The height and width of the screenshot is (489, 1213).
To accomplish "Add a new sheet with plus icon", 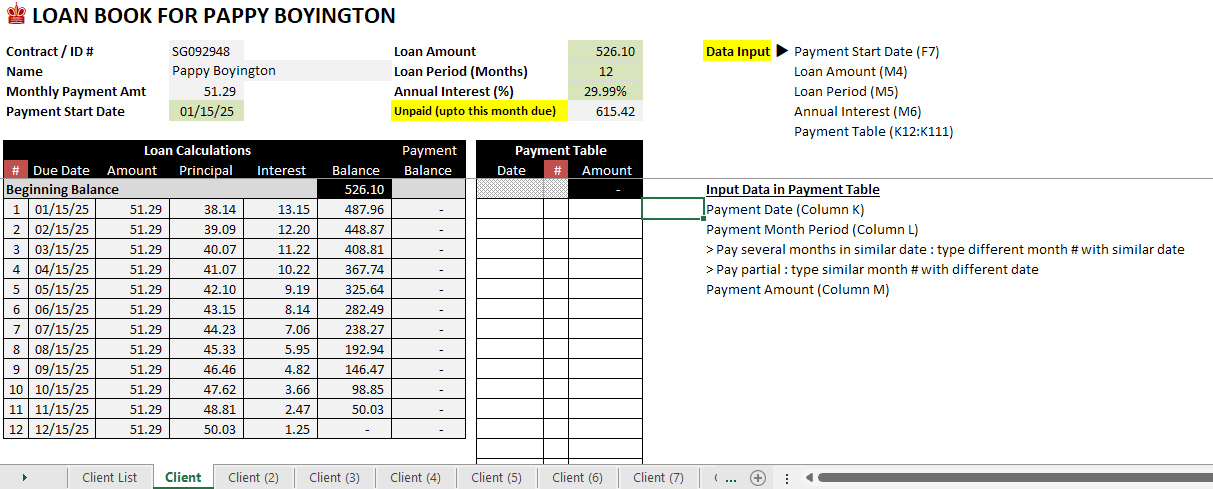I will (x=758, y=477).
